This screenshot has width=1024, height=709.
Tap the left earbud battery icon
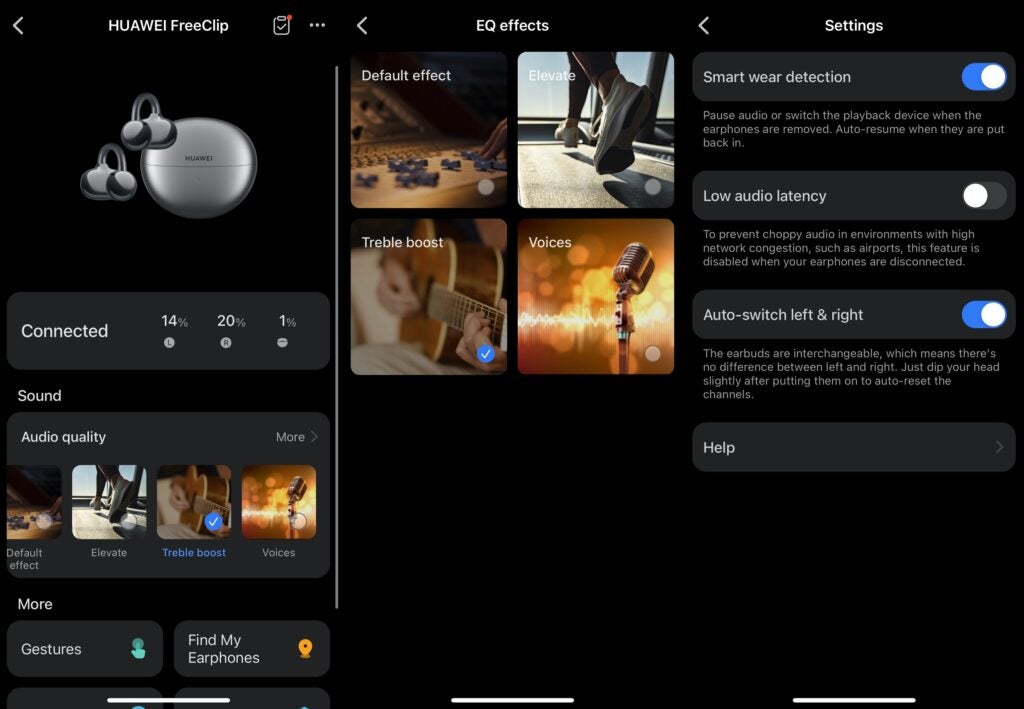tap(169, 343)
